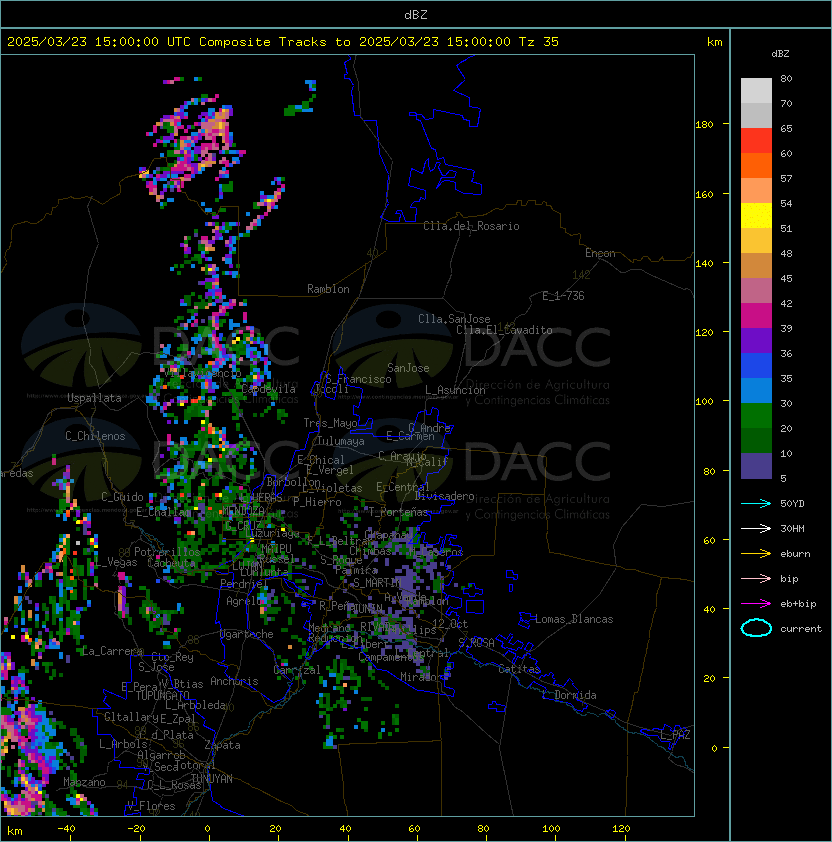The width and height of the screenshot is (832, 842).
Task: Click the 'Zapata' label
Action: coord(222,745)
